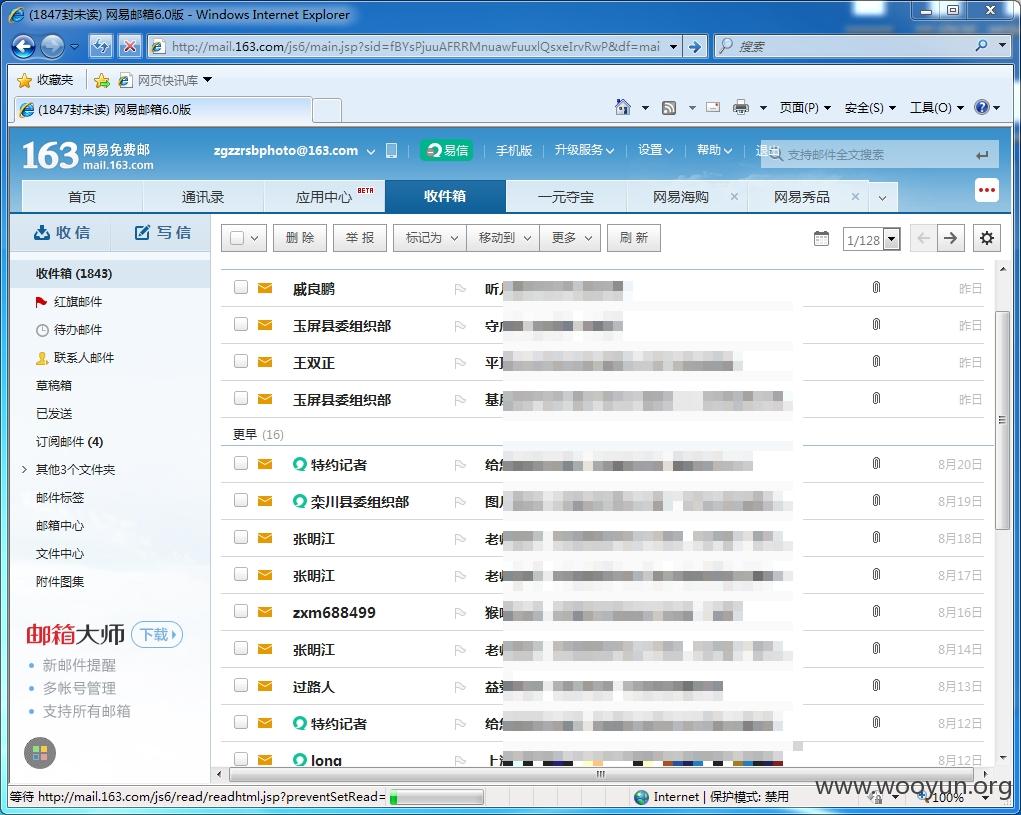This screenshot has width=1021, height=815.
Task: Click the red stop loading icon
Action: click(130, 46)
